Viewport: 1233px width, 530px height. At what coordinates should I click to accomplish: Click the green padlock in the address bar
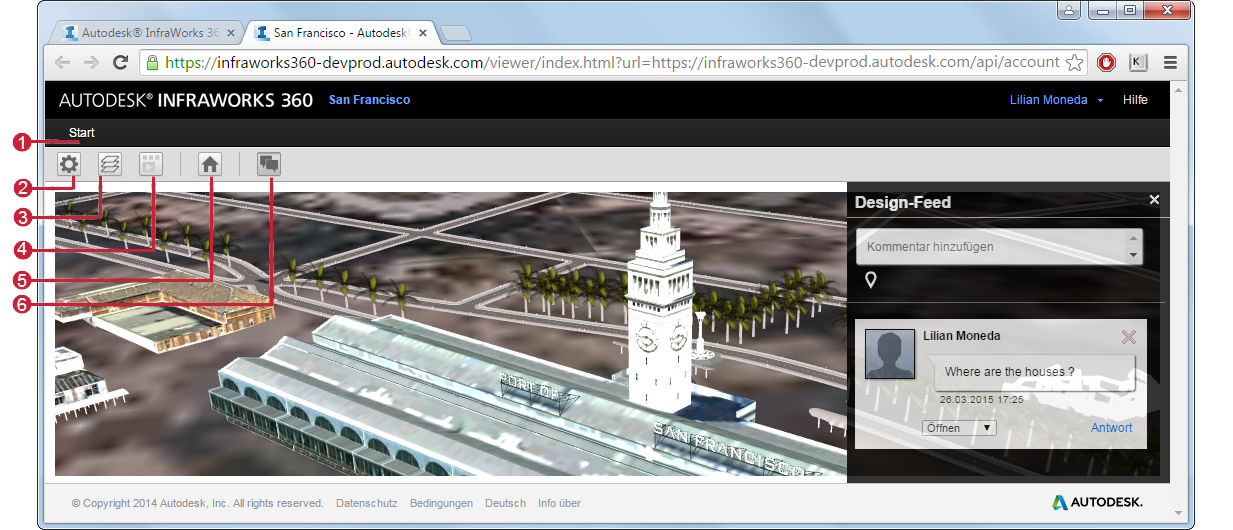(x=153, y=62)
